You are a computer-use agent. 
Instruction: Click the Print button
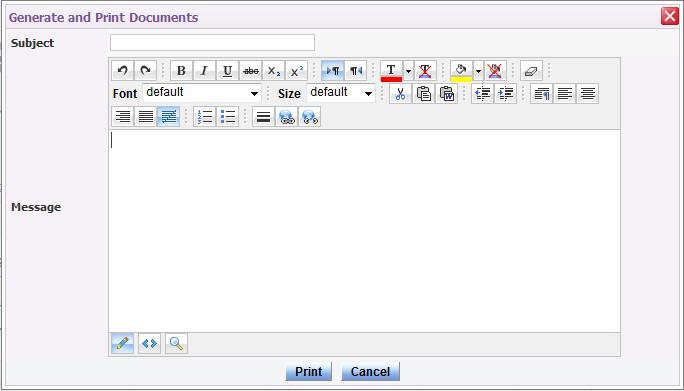coord(308,371)
